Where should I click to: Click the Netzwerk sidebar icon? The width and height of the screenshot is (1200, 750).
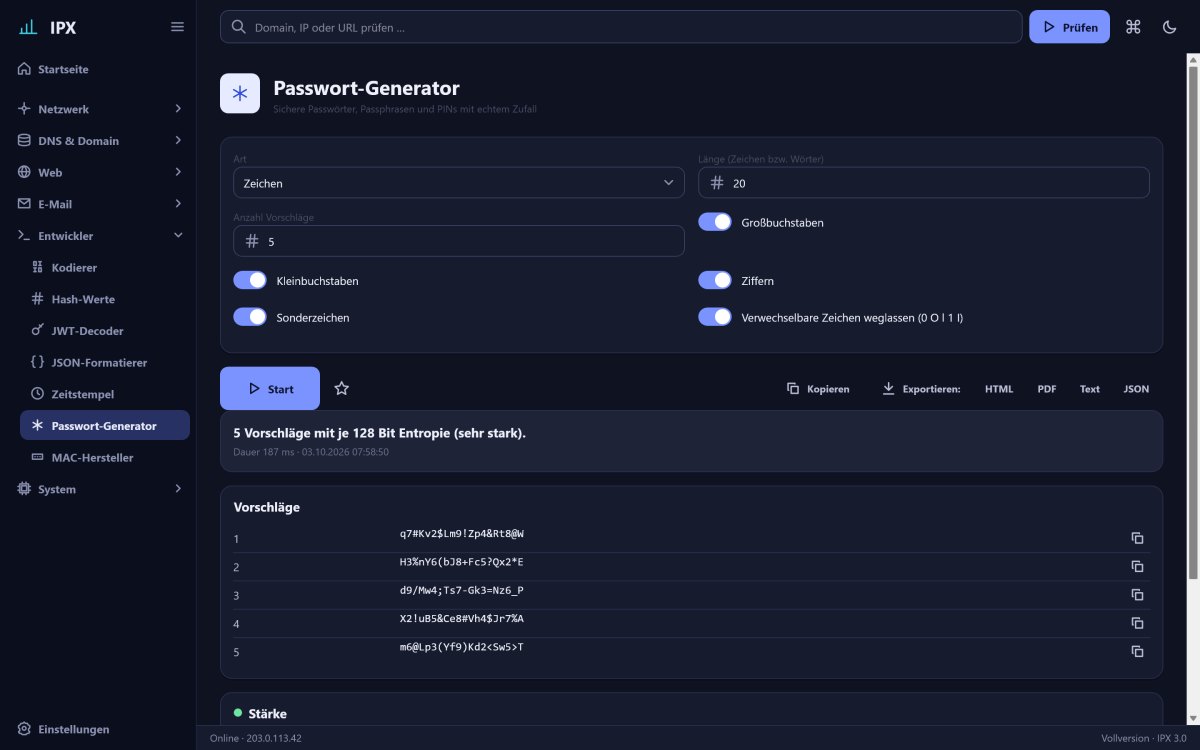[x=24, y=109]
